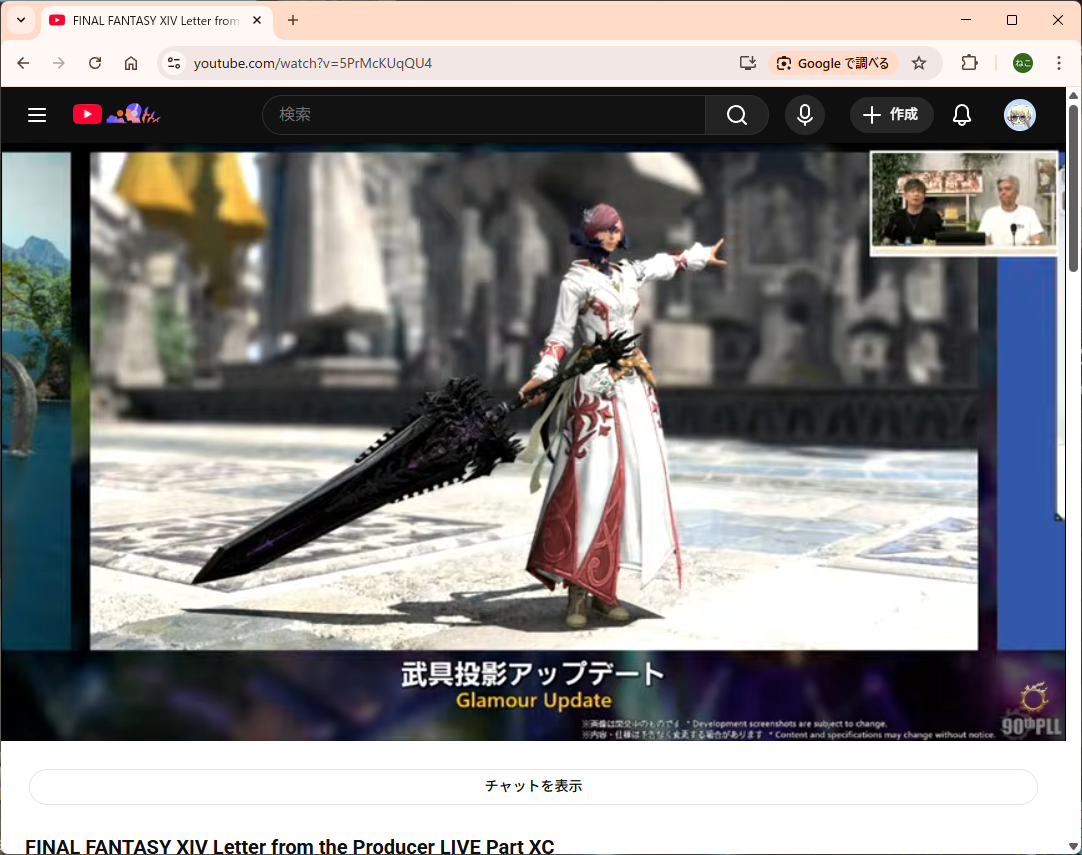Image resolution: width=1082 pixels, height=855 pixels.
Task: Click the チャットを表示 show chat button
Action: [x=533, y=786]
